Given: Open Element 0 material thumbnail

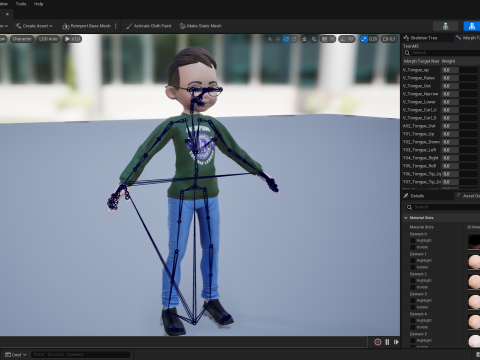Looking at the screenshot, I should (474, 241).
